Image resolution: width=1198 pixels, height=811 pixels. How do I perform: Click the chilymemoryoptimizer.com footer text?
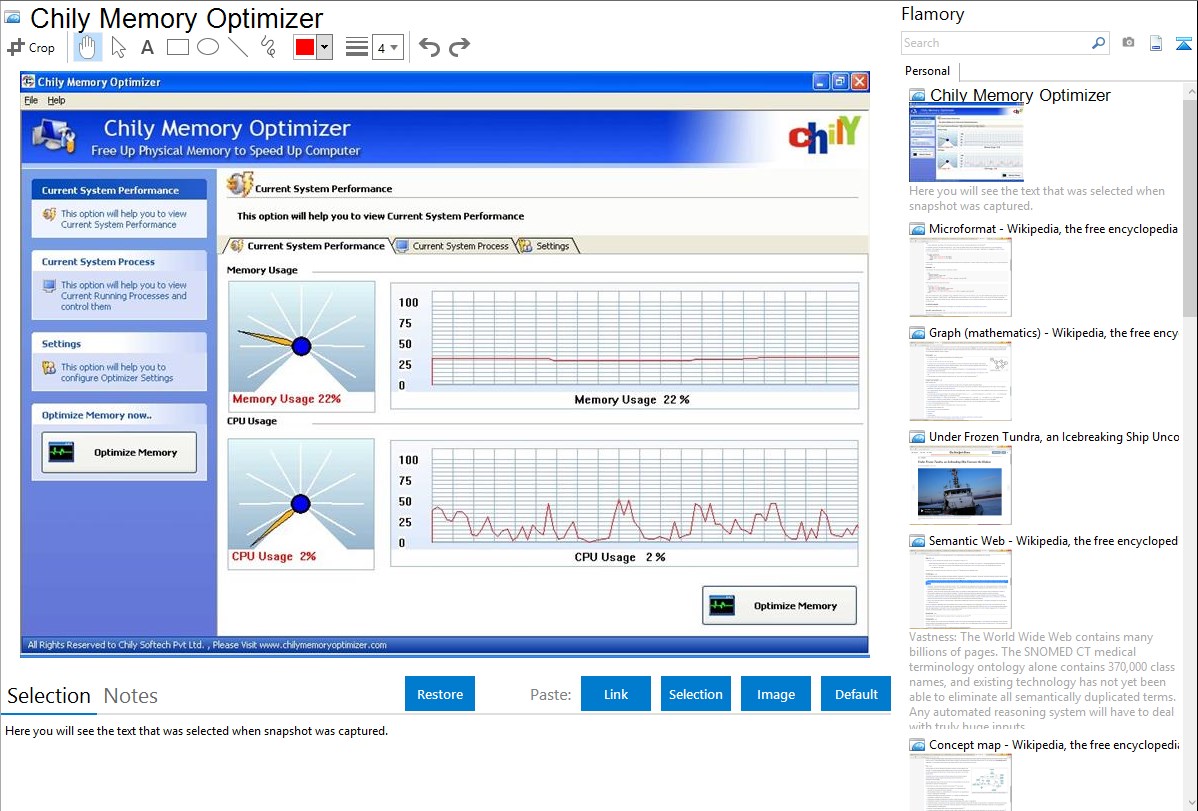(323, 645)
